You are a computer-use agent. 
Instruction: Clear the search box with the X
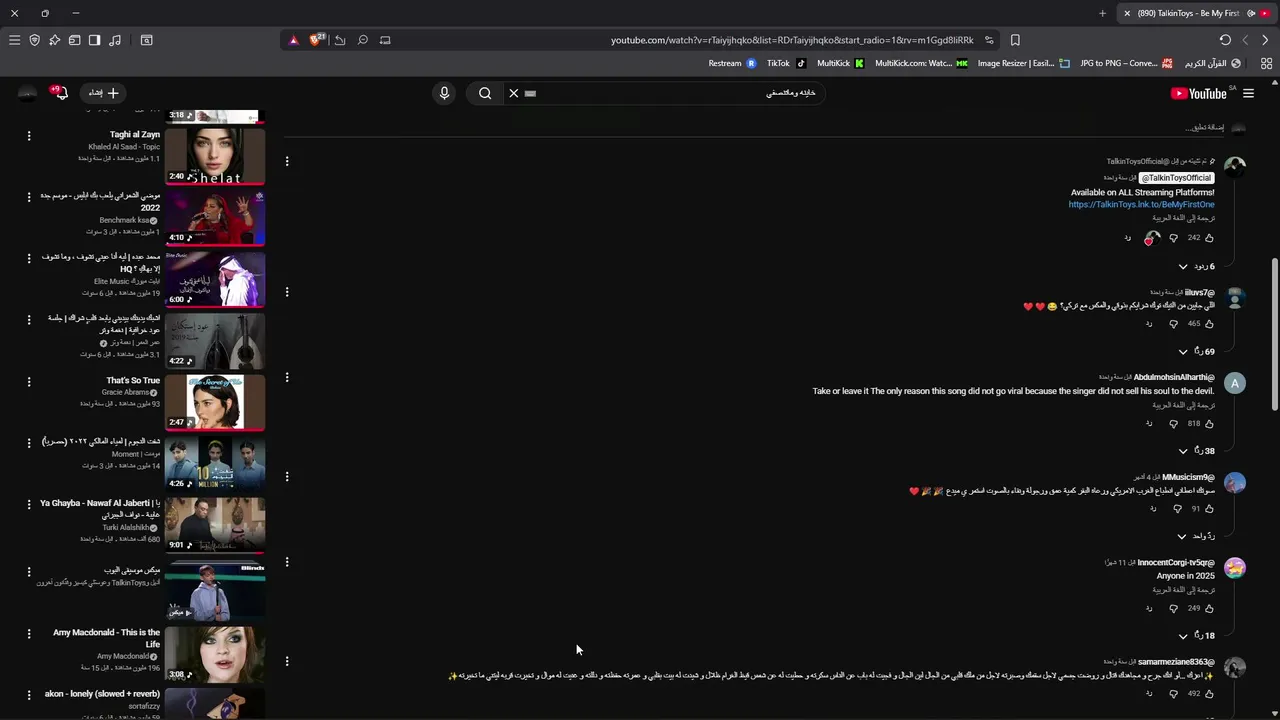tap(514, 93)
